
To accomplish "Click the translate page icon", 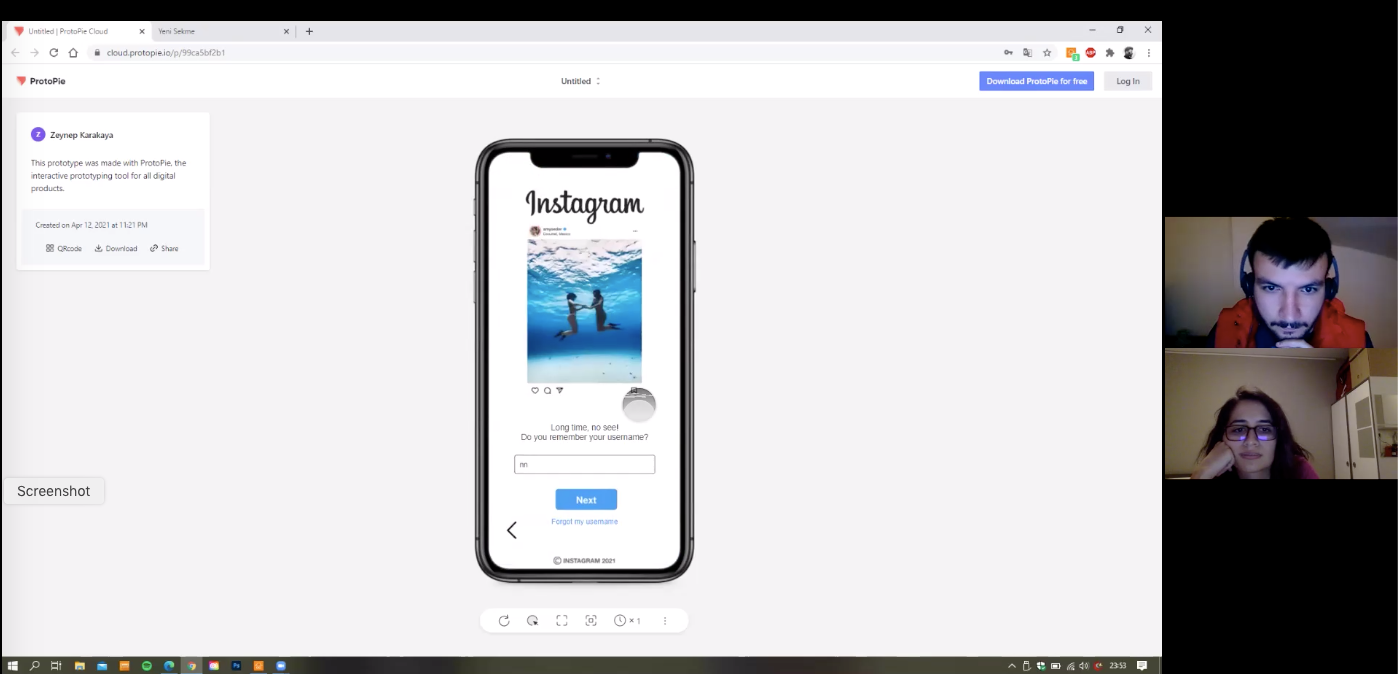I will pos(1027,53).
